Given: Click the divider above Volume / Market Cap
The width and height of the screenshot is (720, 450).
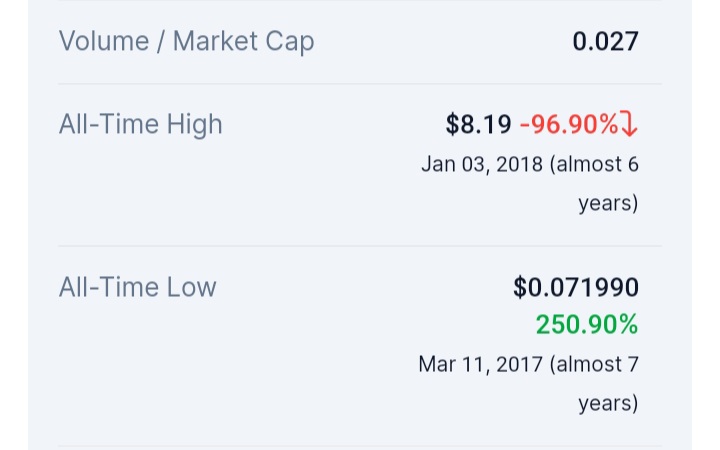Looking at the screenshot, I should [x=360, y=1].
